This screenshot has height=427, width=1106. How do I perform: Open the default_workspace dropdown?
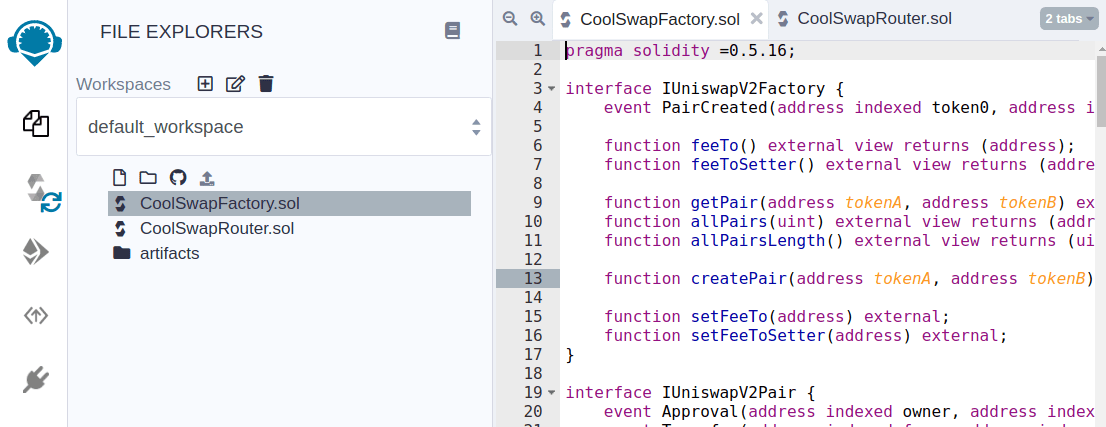(284, 127)
